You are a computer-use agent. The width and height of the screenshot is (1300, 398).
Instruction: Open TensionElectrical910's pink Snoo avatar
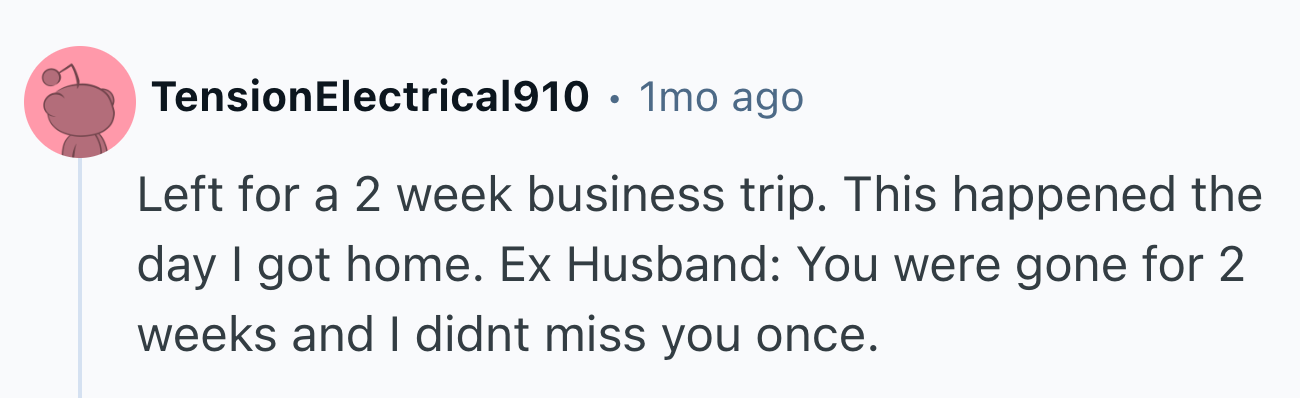click(80, 102)
